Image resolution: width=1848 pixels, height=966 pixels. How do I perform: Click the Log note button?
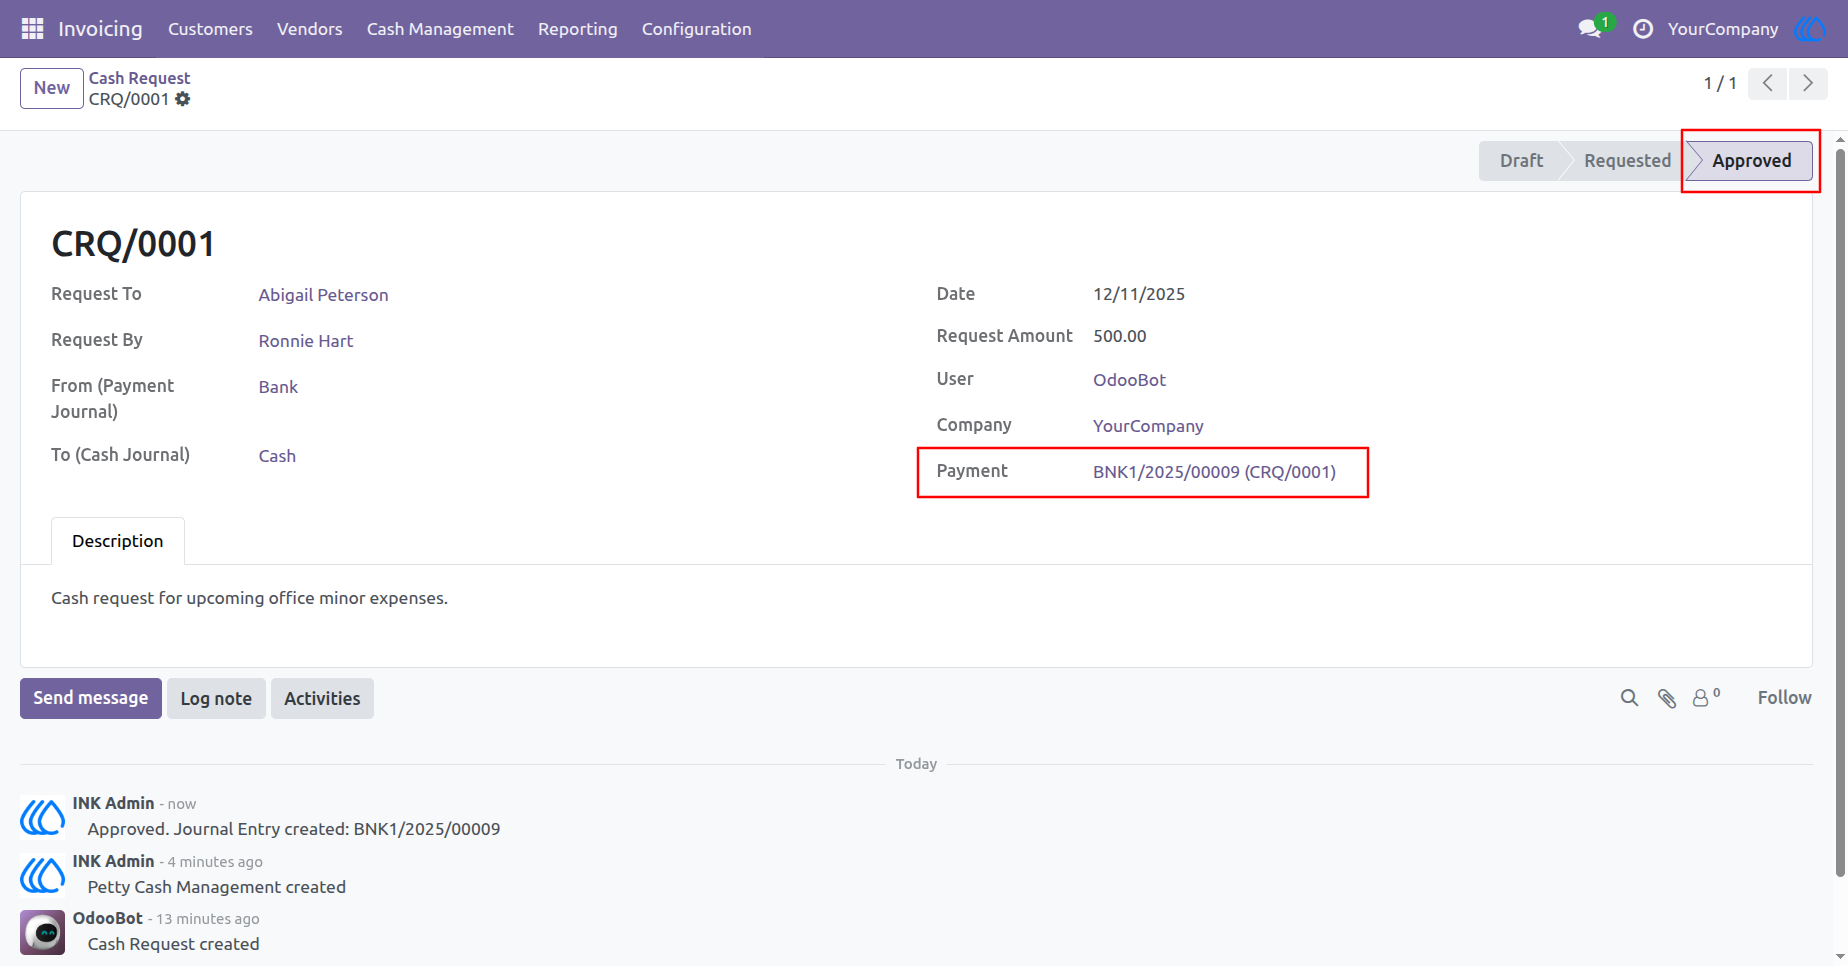click(x=216, y=698)
